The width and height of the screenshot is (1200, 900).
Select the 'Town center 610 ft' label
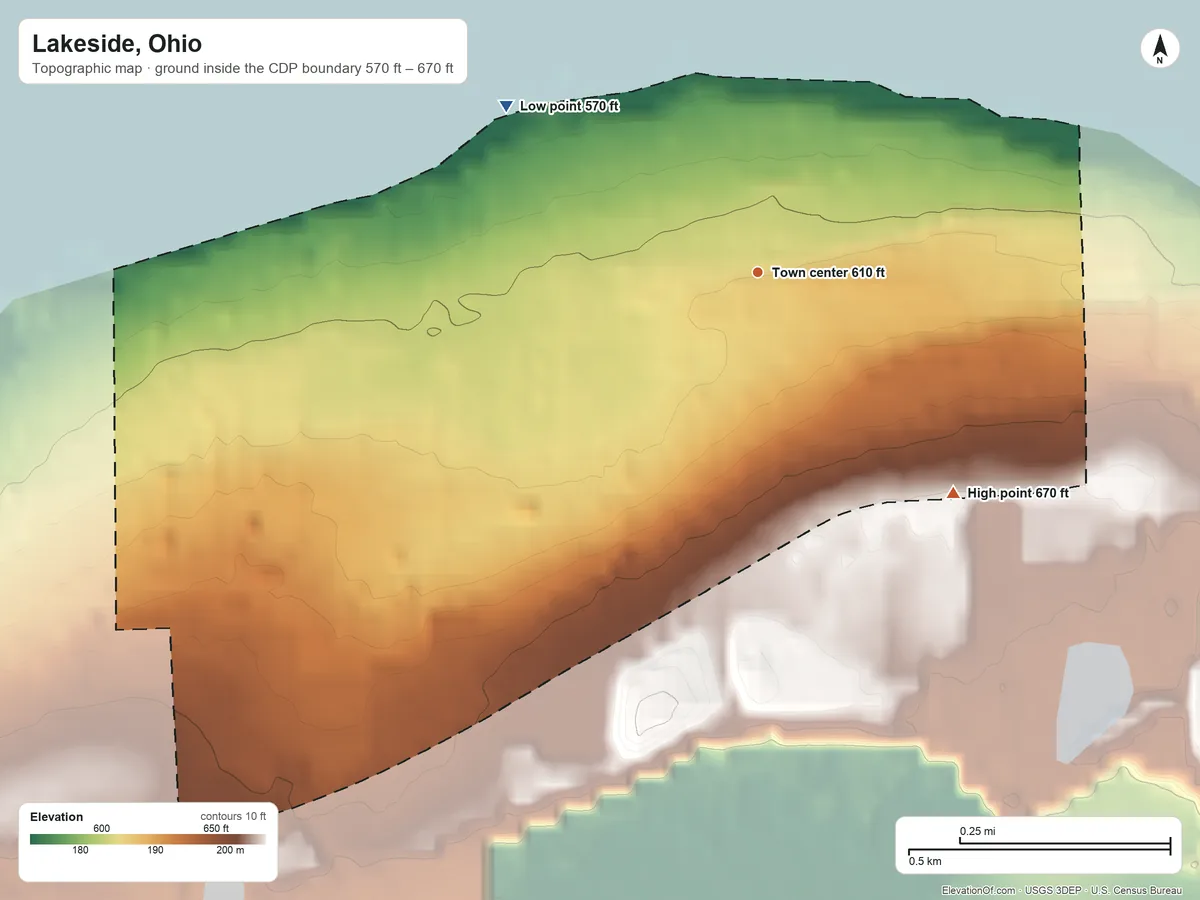coord(828,273)
